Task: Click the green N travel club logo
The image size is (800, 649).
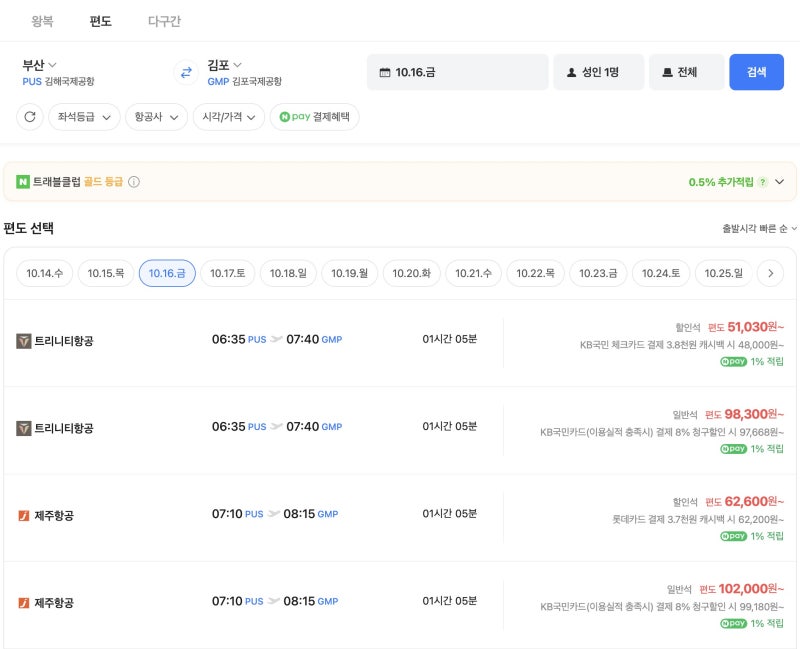Action: point(23,182)
